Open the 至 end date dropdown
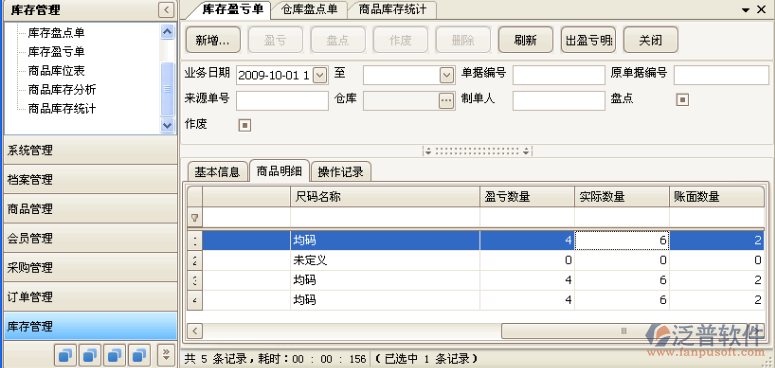 click(x=446, y=75)
